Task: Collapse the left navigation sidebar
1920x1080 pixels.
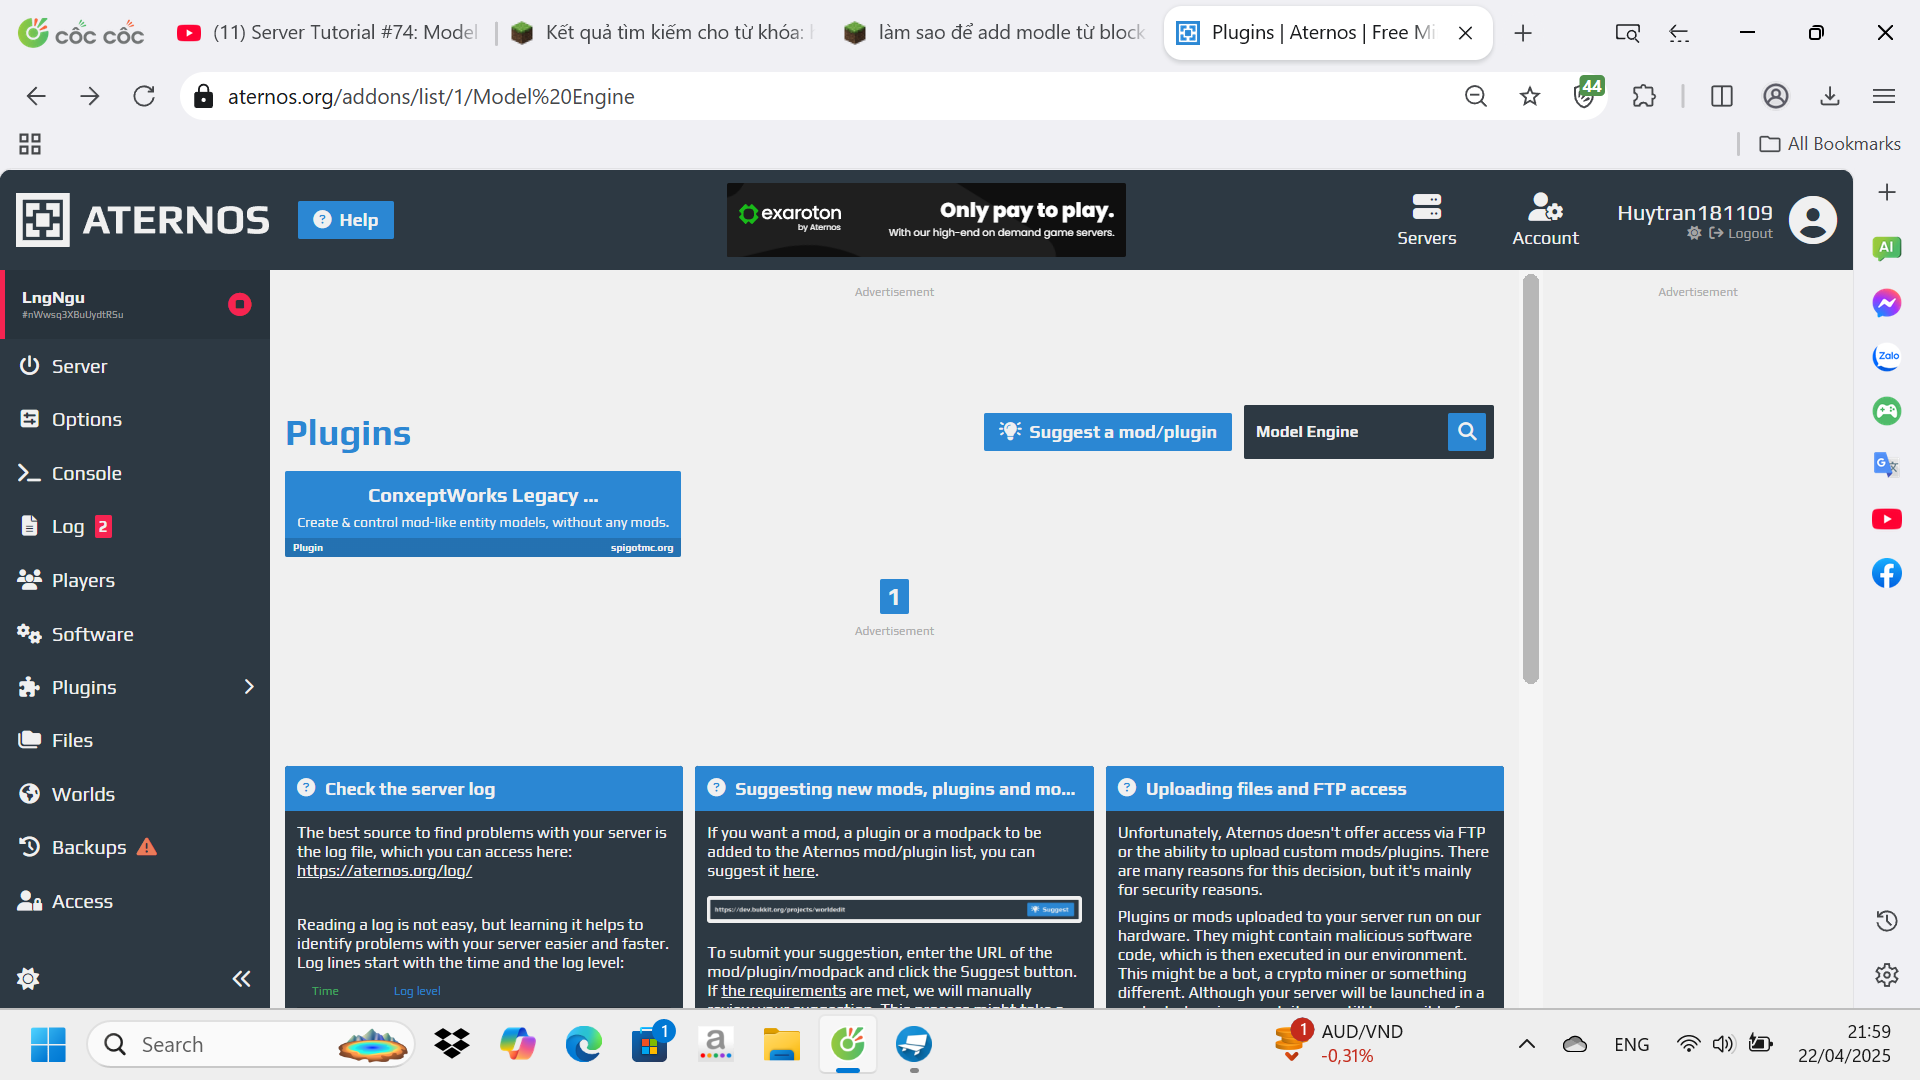Action: tap(241, 978)
